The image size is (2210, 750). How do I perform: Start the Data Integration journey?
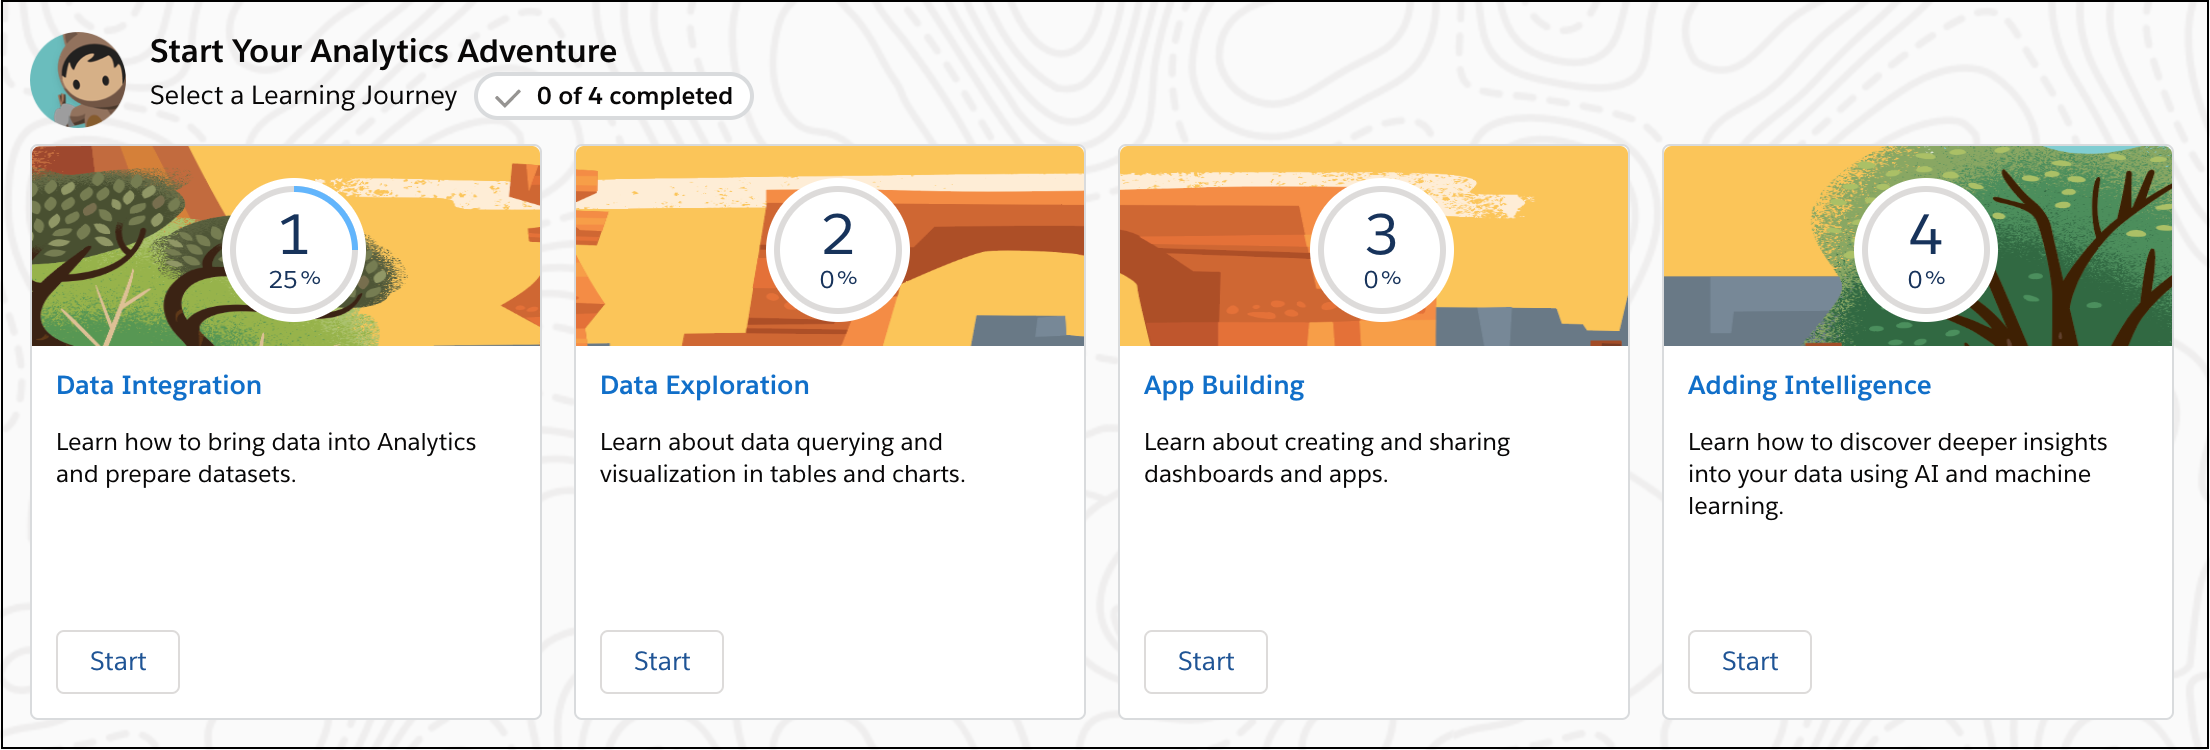point(118,662)
